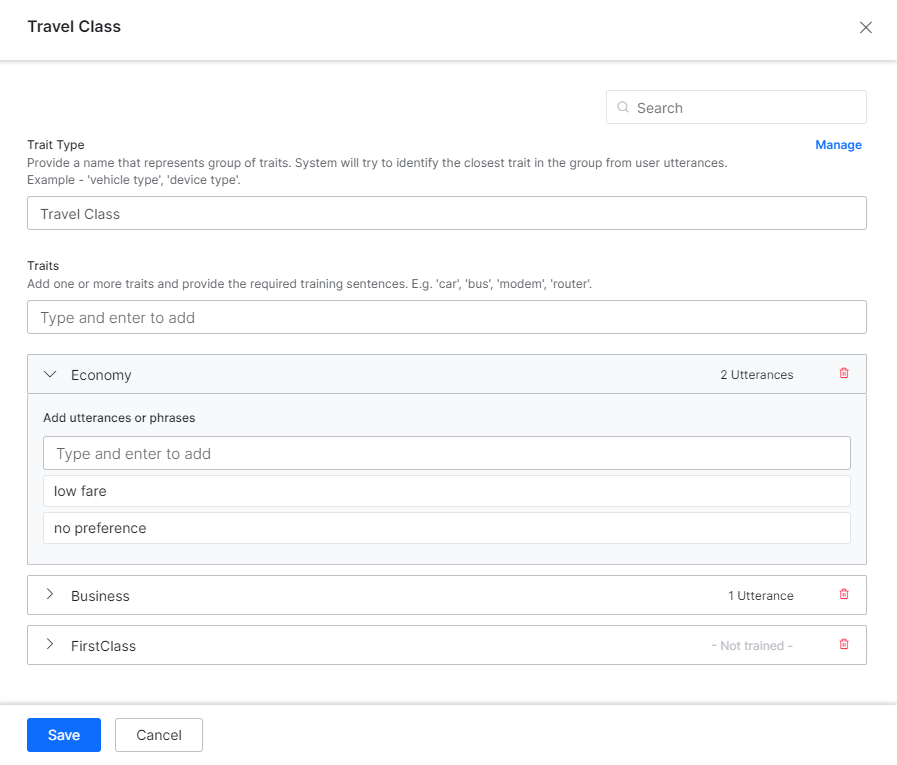Click the search magnifier icon

(x=623, y=107)
